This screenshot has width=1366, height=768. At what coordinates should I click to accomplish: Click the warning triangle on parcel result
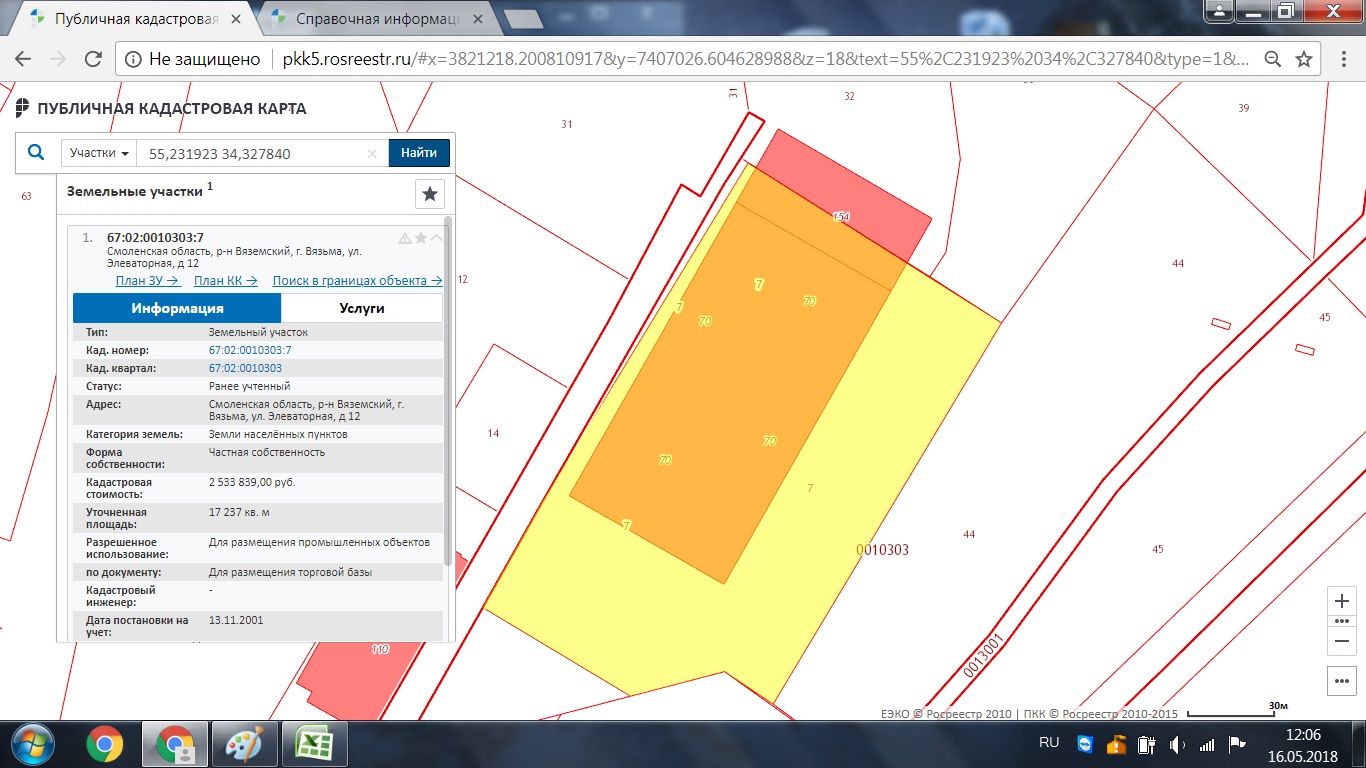tap(405, 238)
